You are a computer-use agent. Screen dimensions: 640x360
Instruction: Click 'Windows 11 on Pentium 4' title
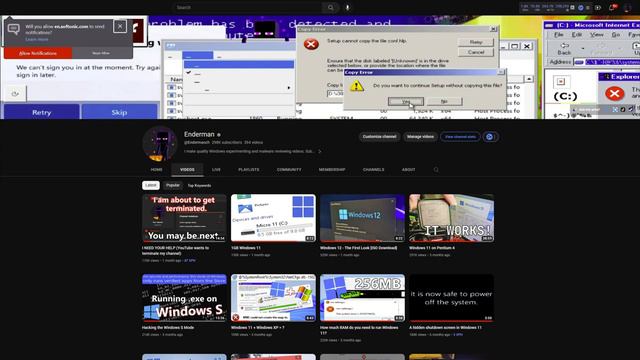(432, 248)
